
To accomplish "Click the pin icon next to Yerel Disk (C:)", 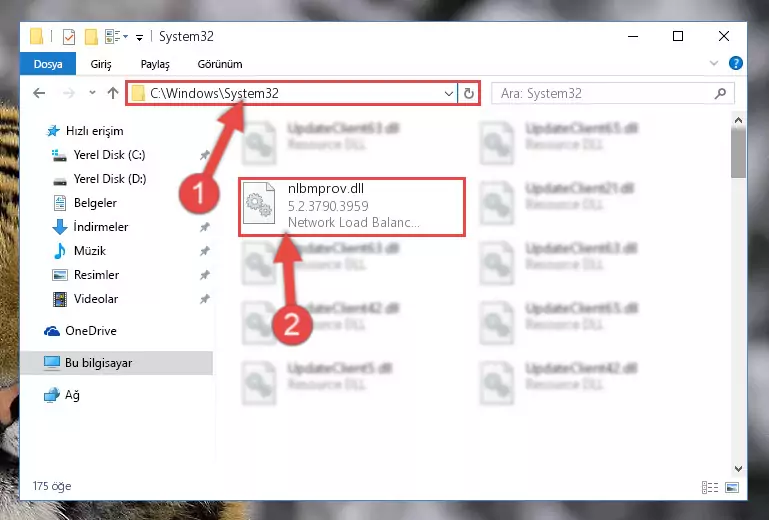I will click(x=205, y=155).
